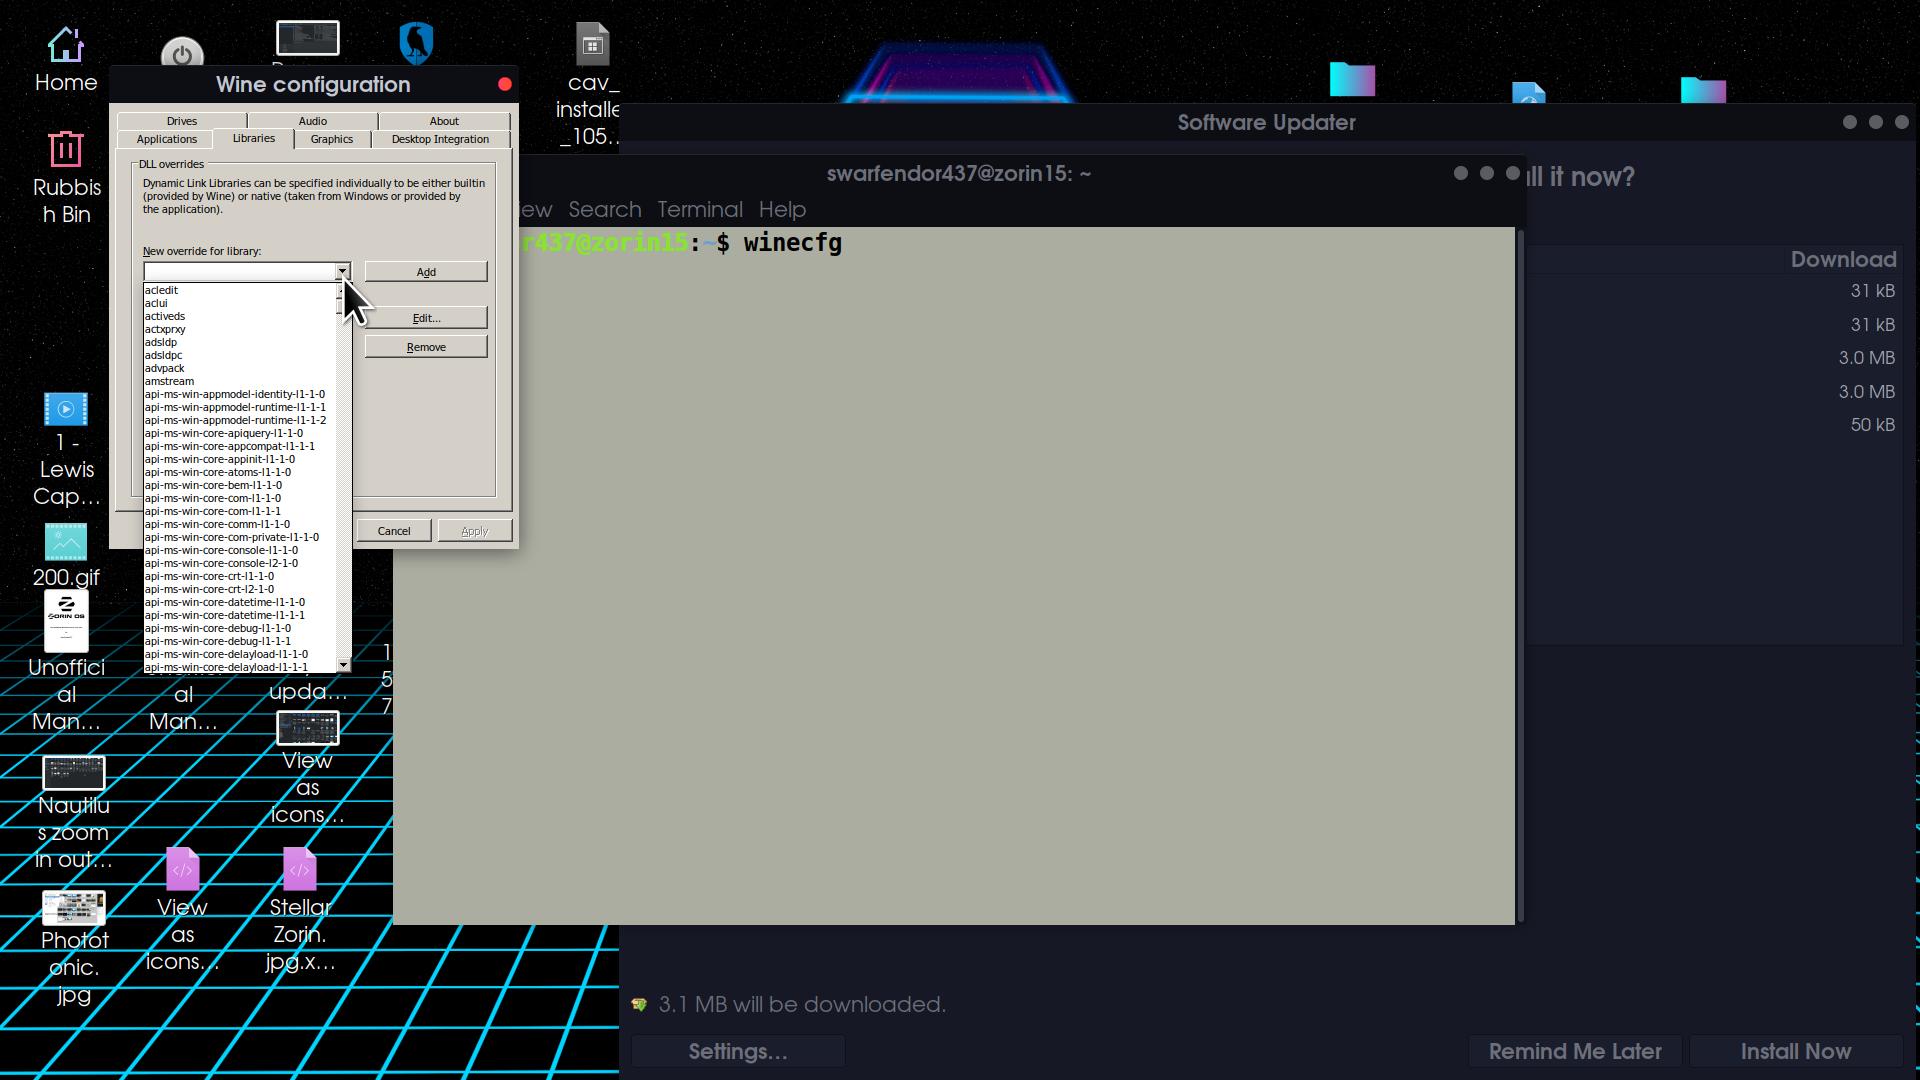Image resolution: width=1920 pixels, height=1080 pixels.
Task: Switch to the Graphics tab
Action: coord(331,140)
